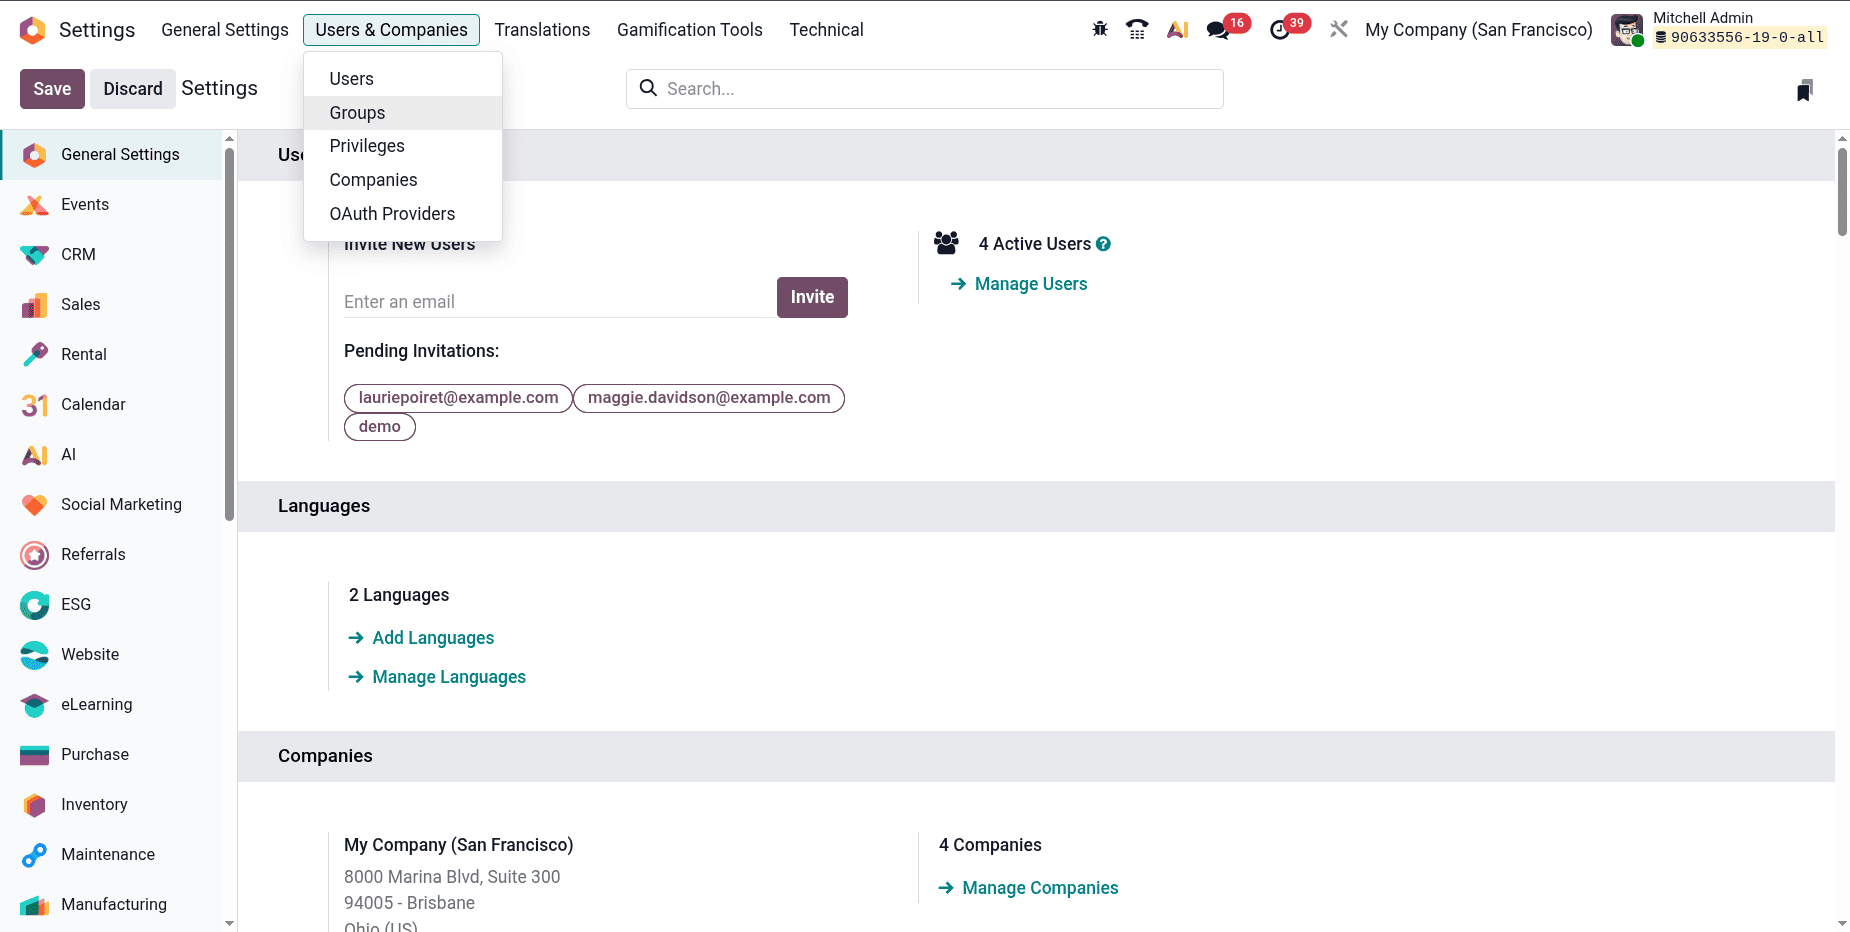Click the Social Marketing icon in sidebar

coord(33,504)
